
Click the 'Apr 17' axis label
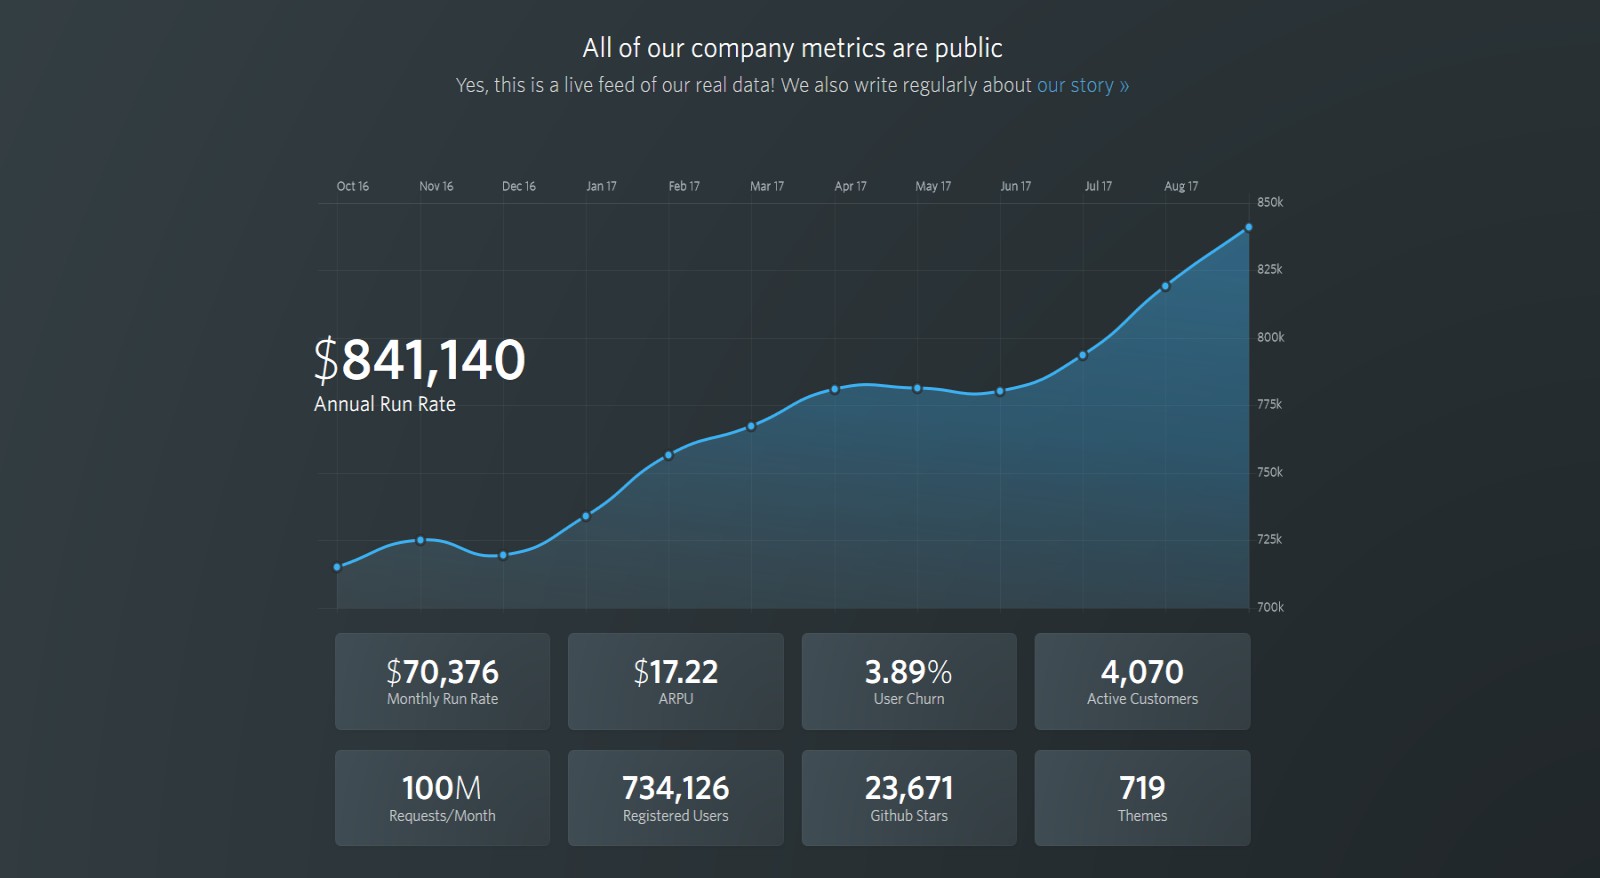coord(850,186)
